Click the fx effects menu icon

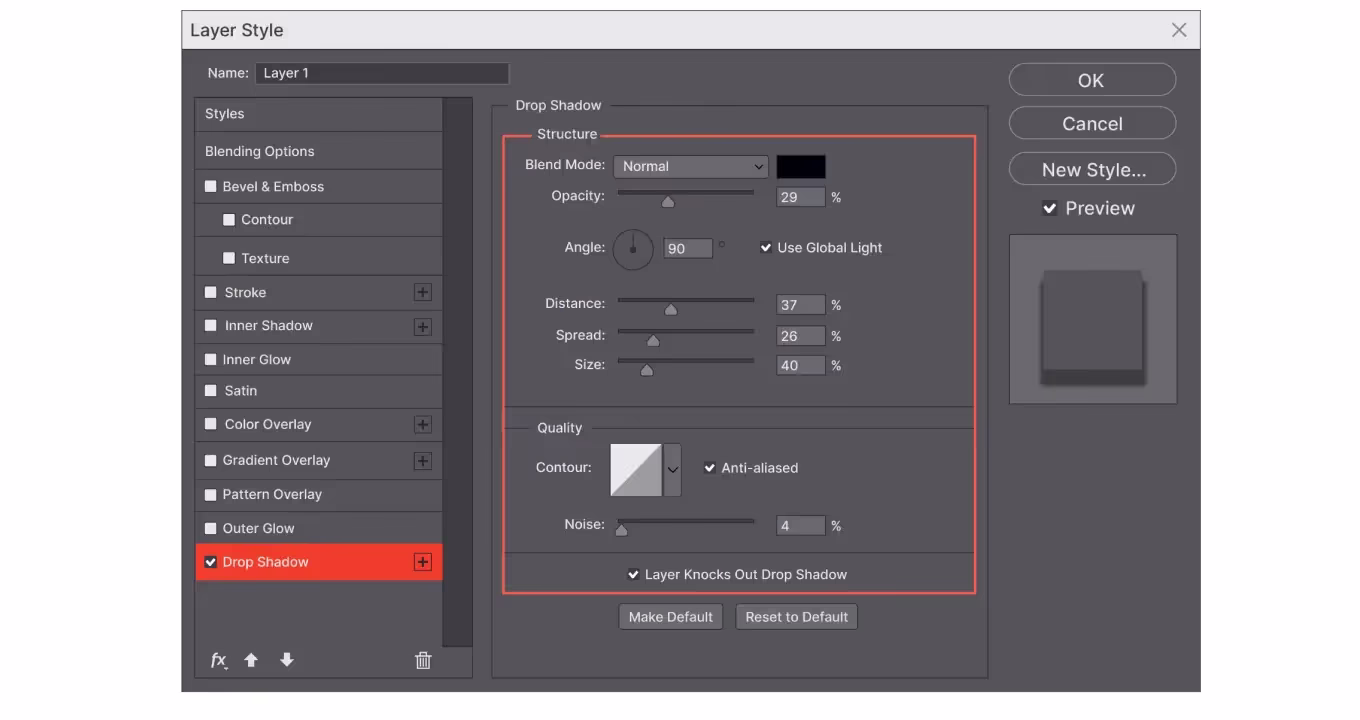tap(218, 660)
